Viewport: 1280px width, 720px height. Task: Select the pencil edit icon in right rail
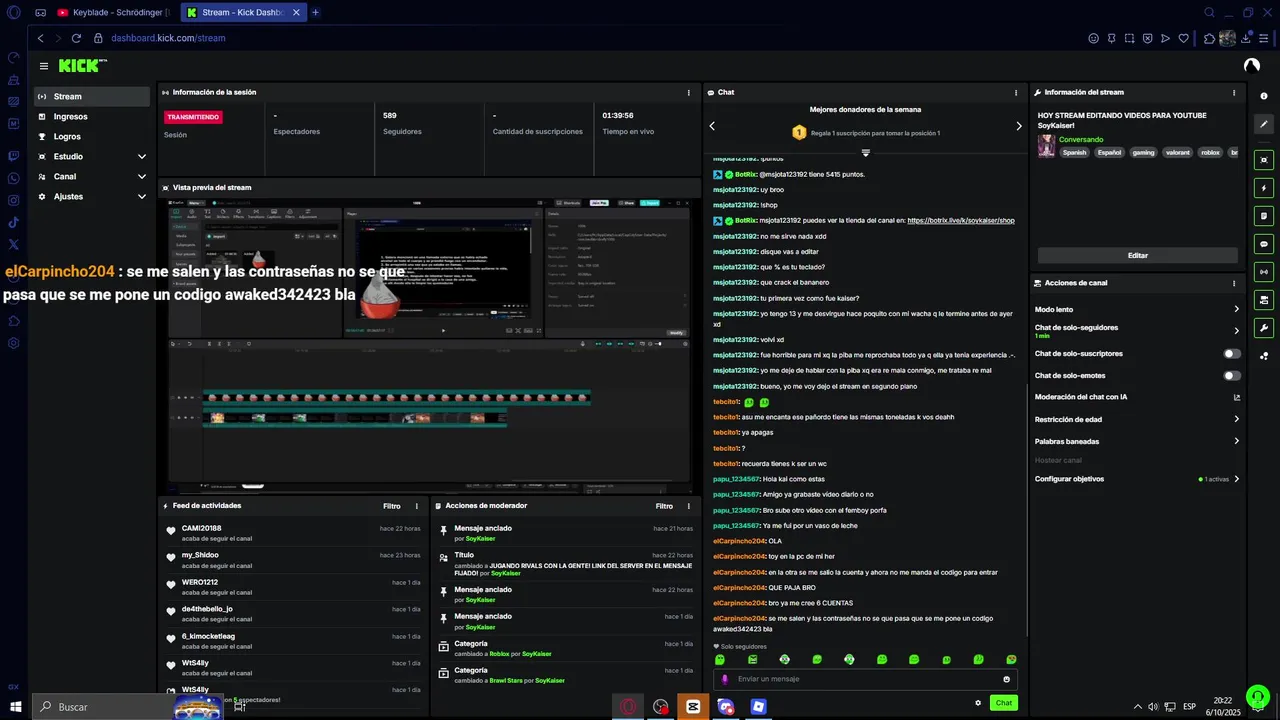tap(1264, 125)
